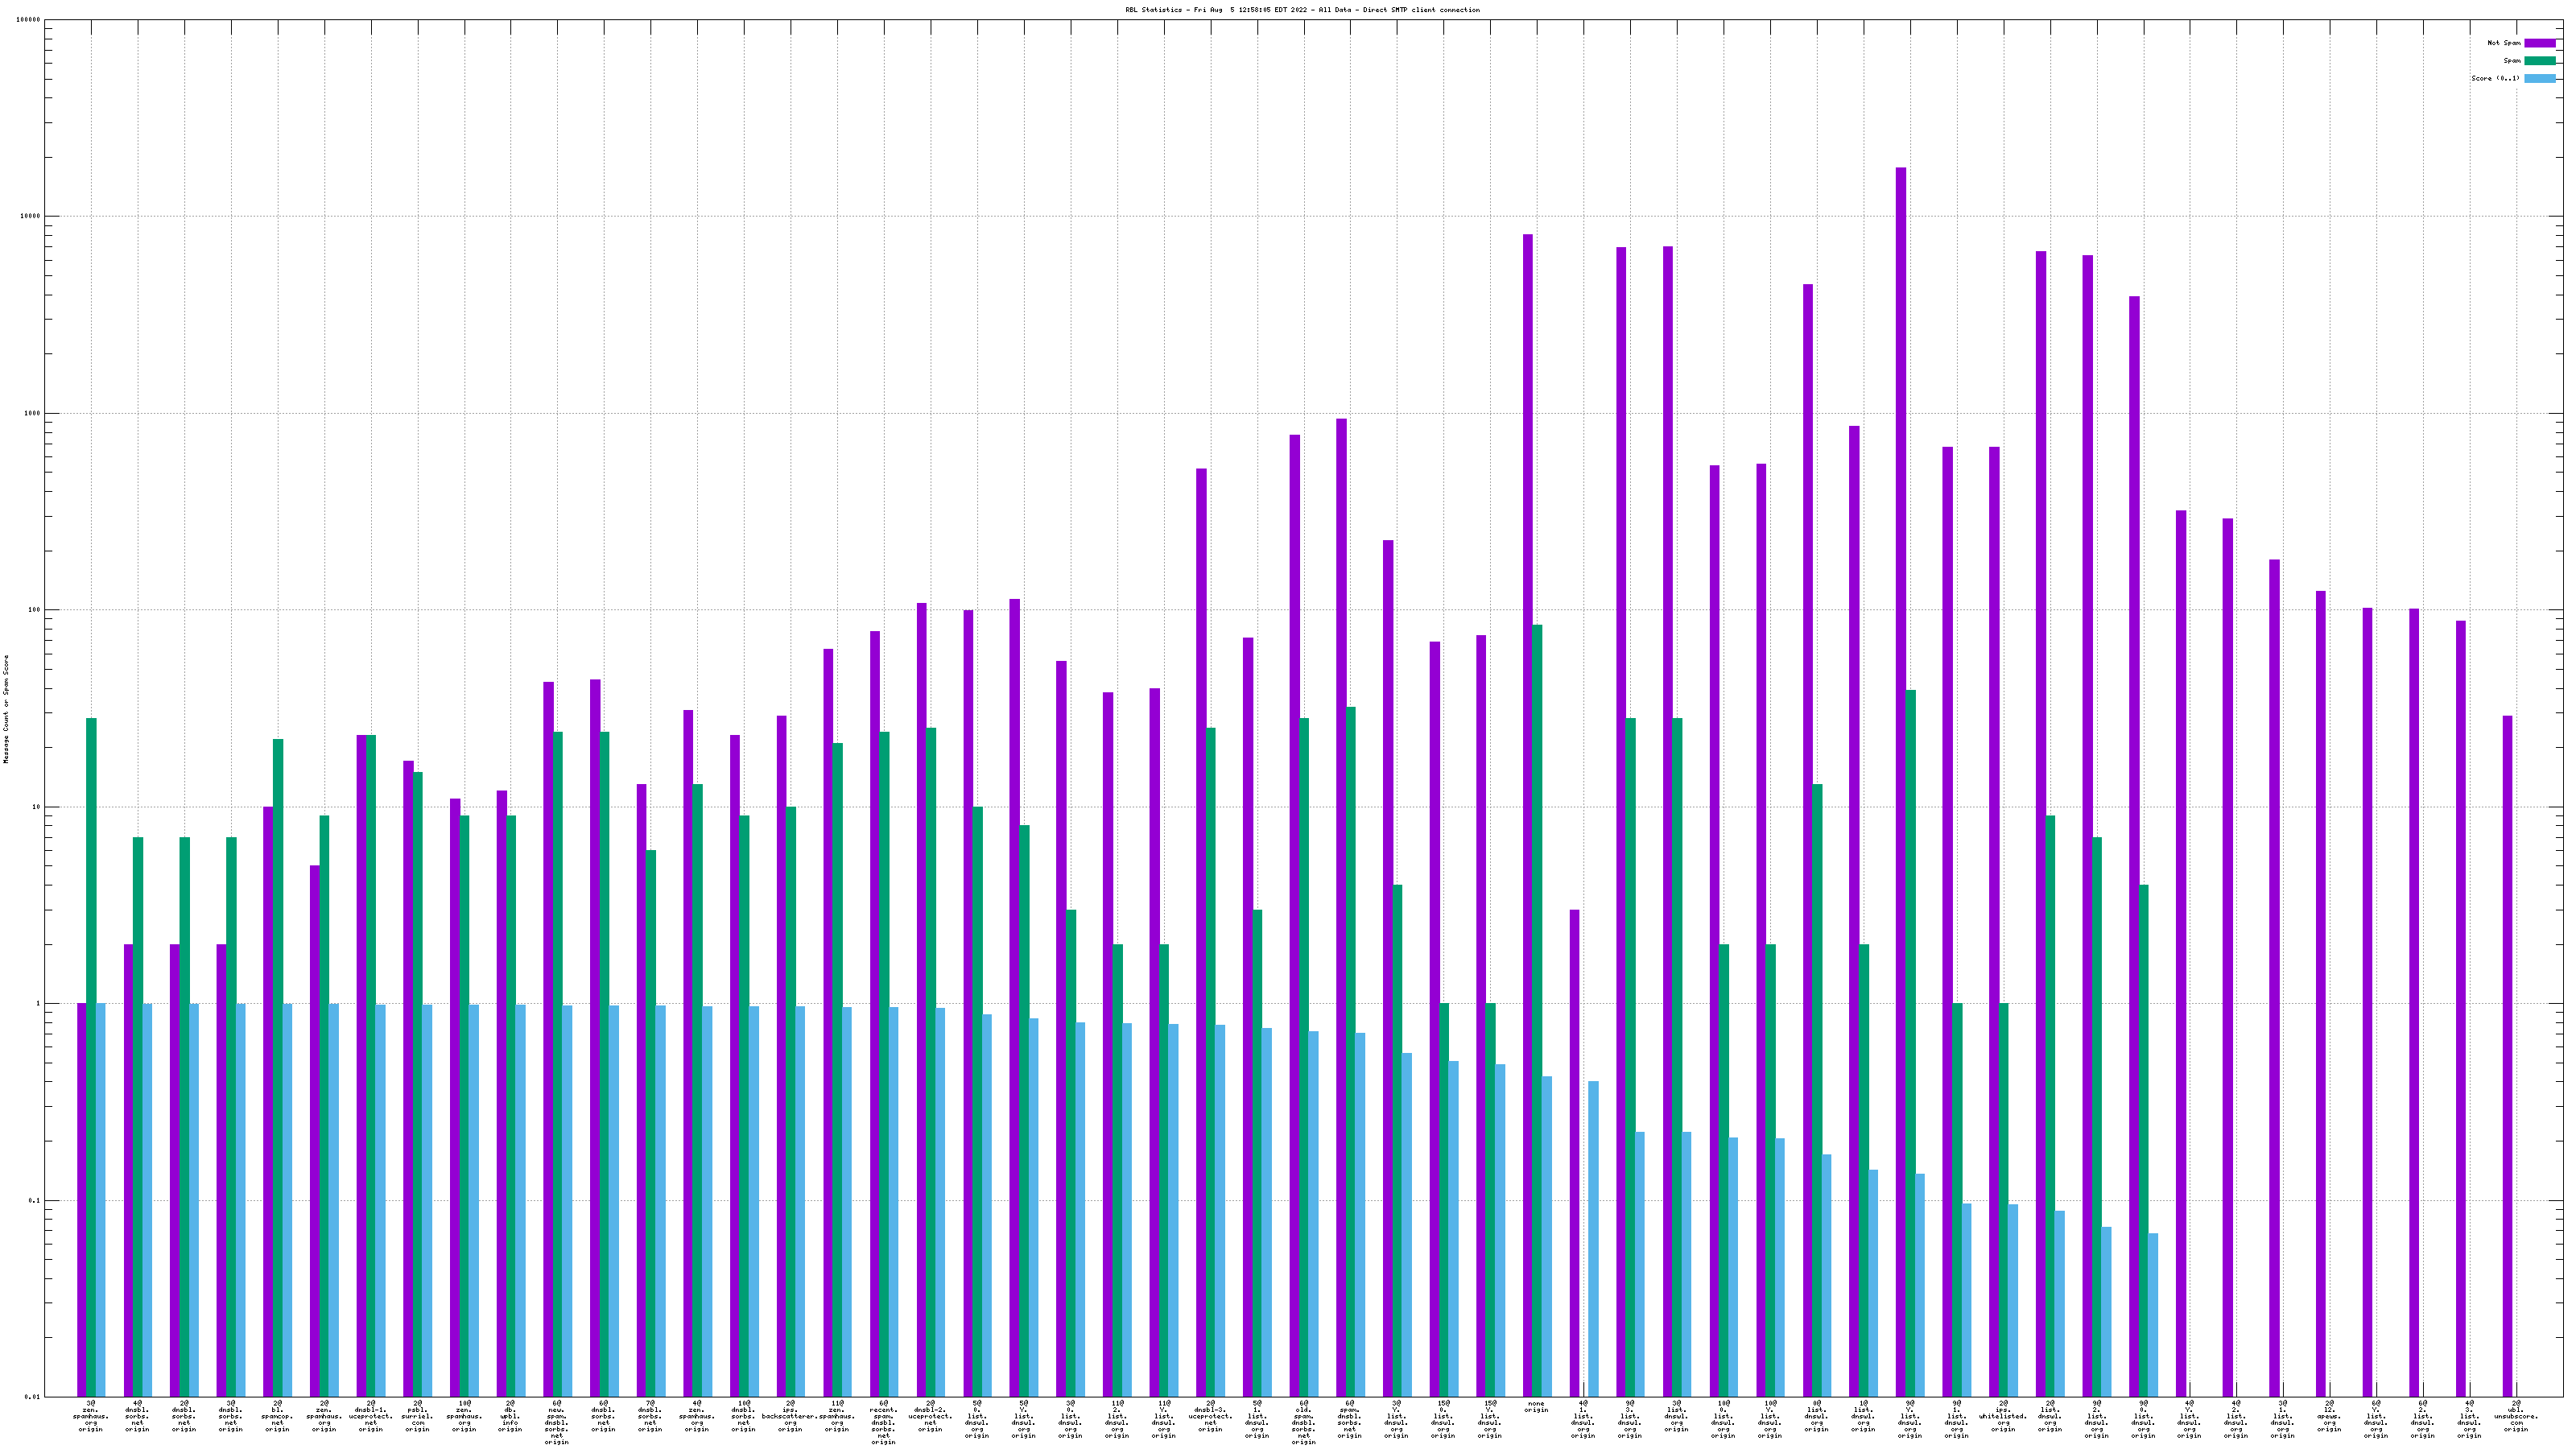The height and width of the screenshot is (1449, 2576).
Task: Click the 0.01 tick on the y-axis
Action: (x=33, y=1397)
